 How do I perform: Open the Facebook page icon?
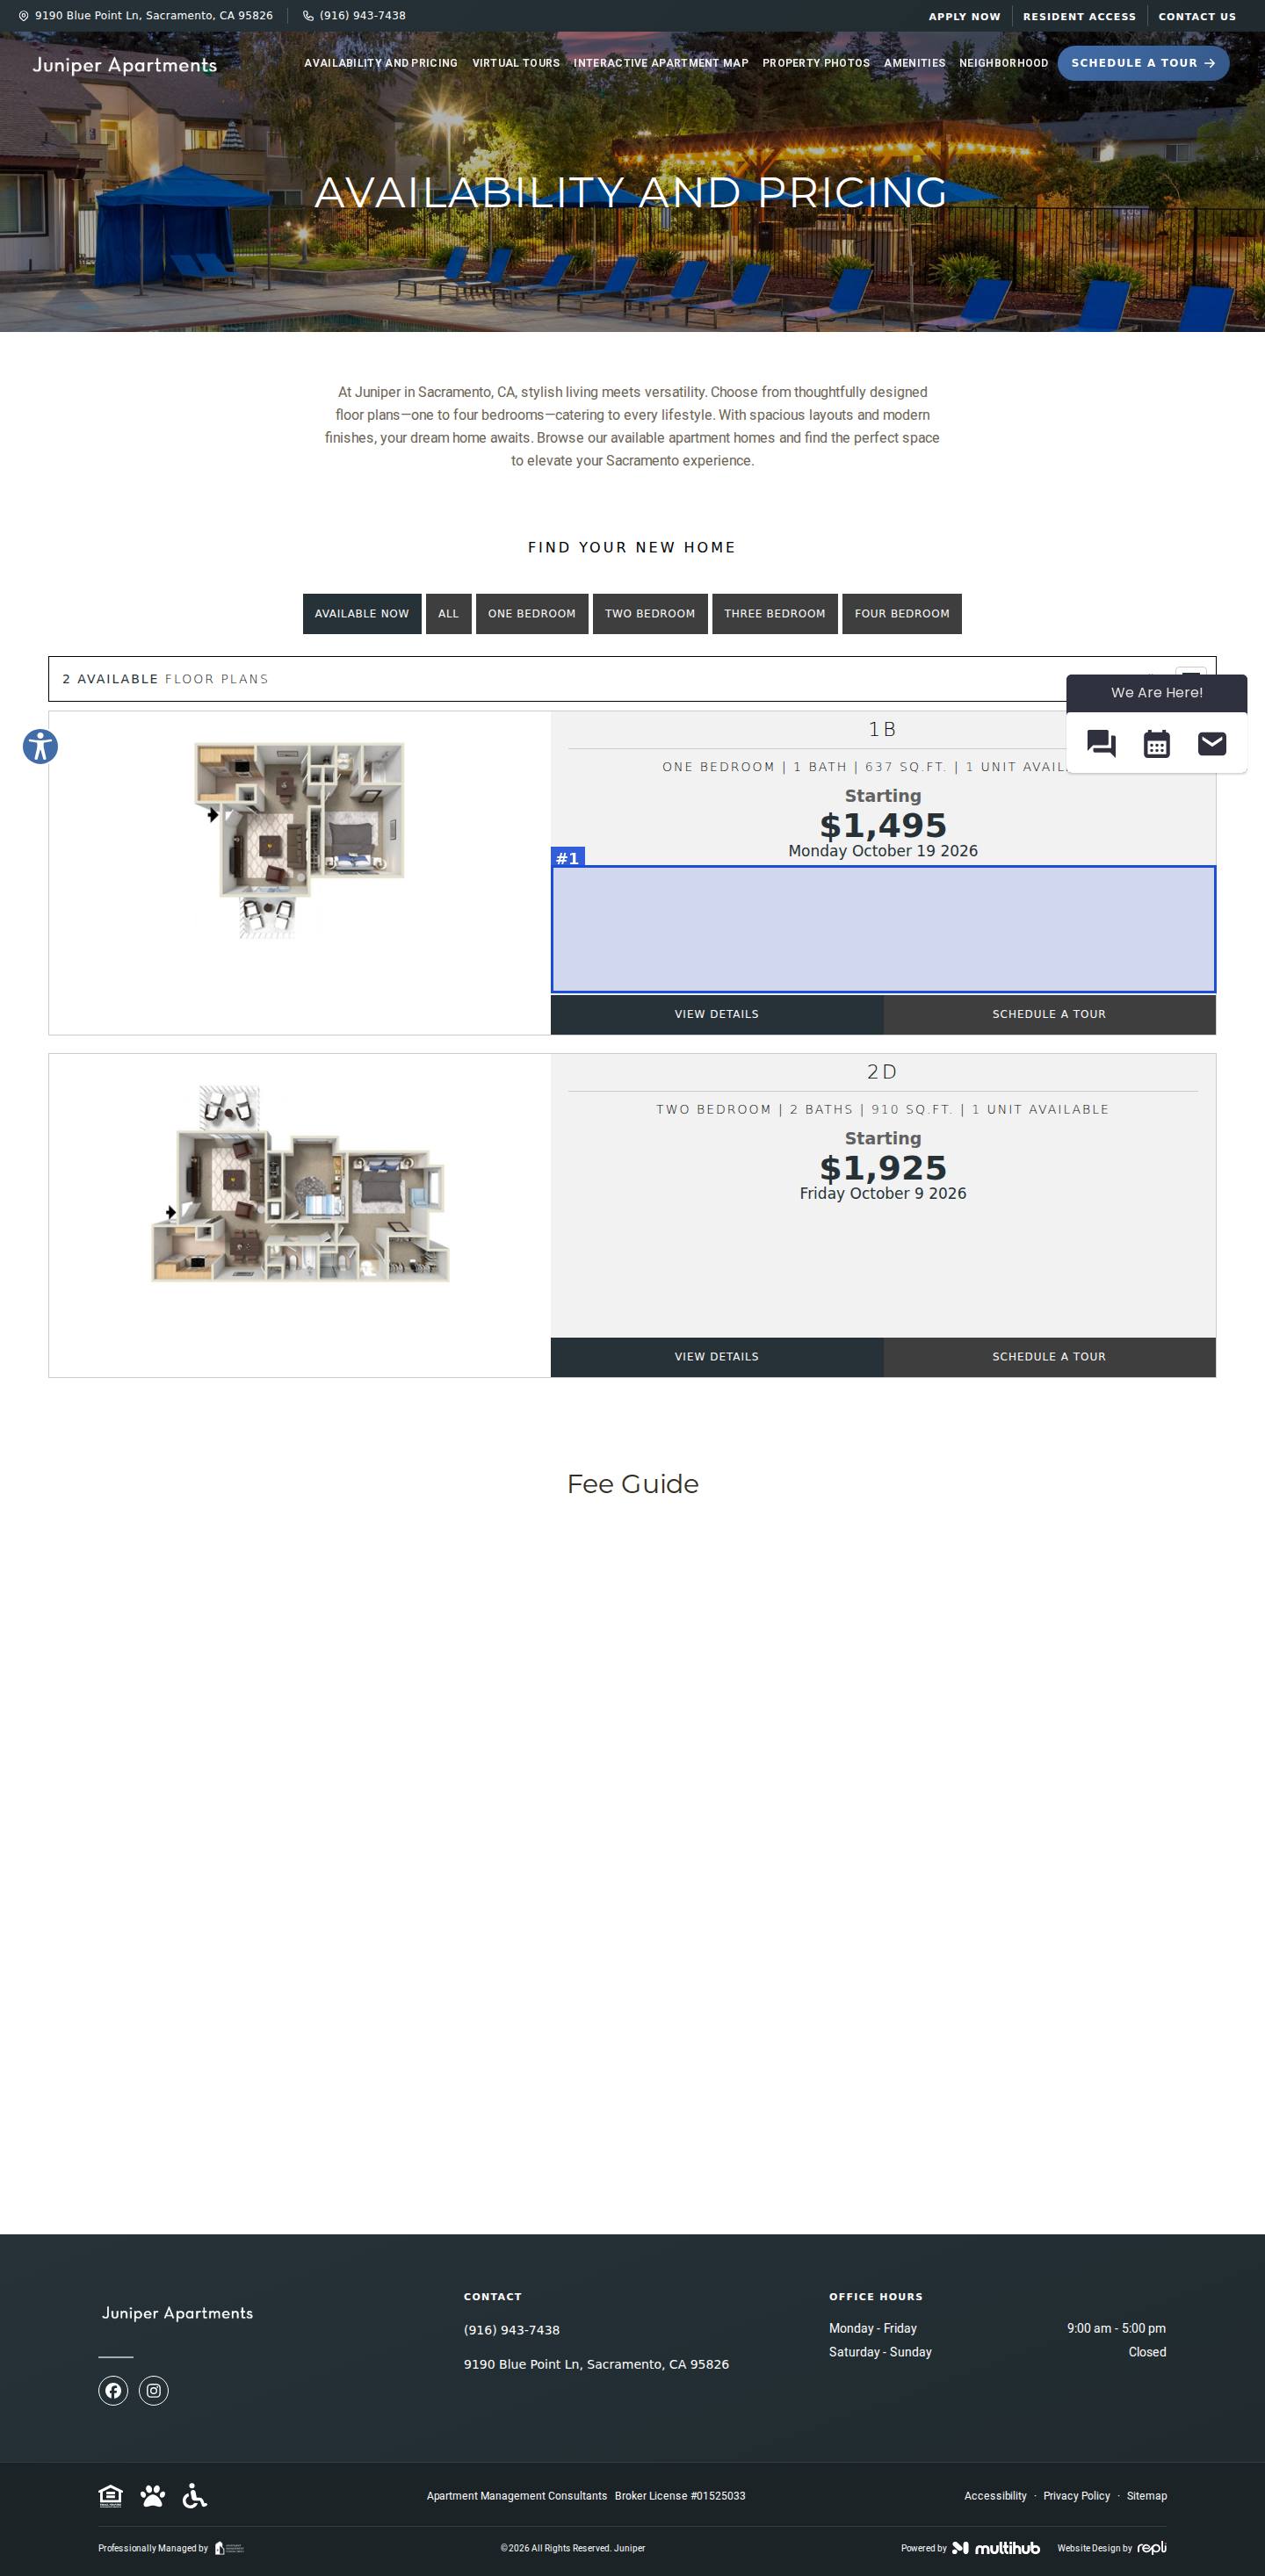click(113, 2391)
